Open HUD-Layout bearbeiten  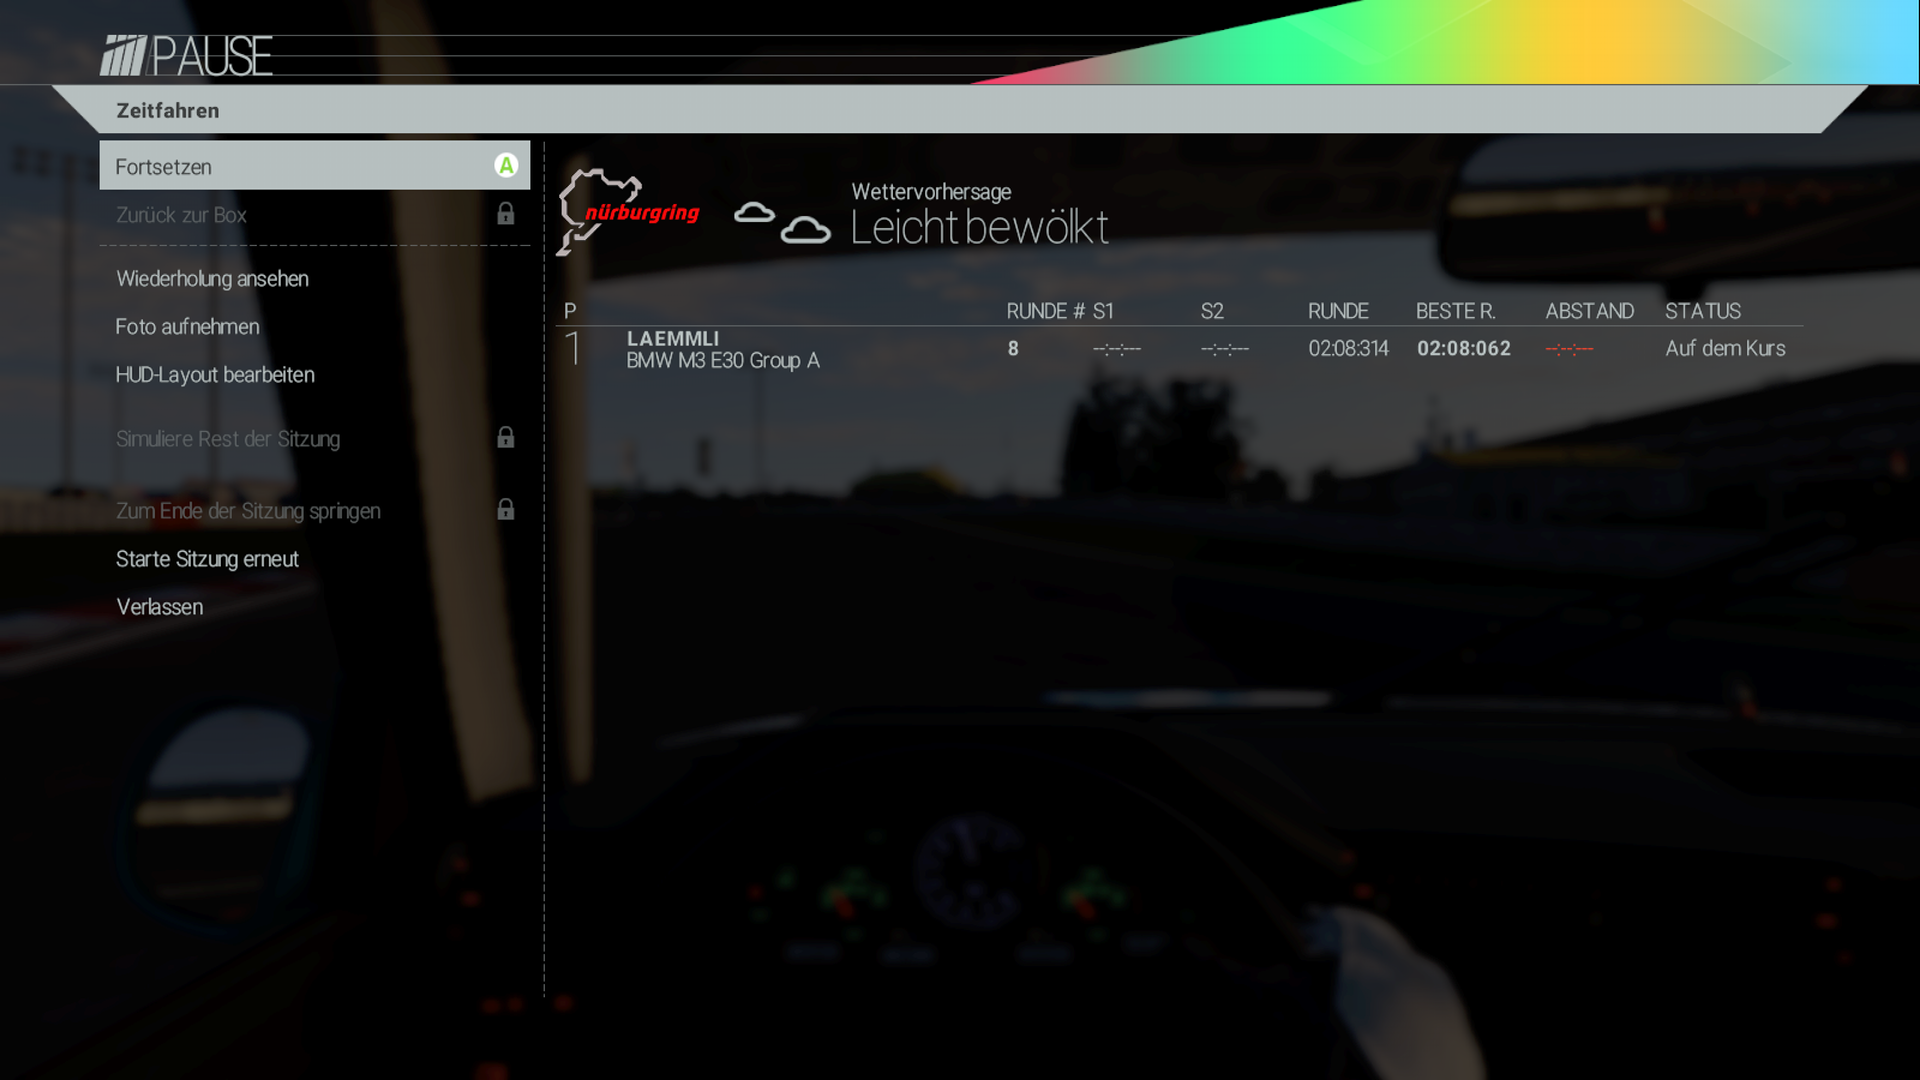215,375
